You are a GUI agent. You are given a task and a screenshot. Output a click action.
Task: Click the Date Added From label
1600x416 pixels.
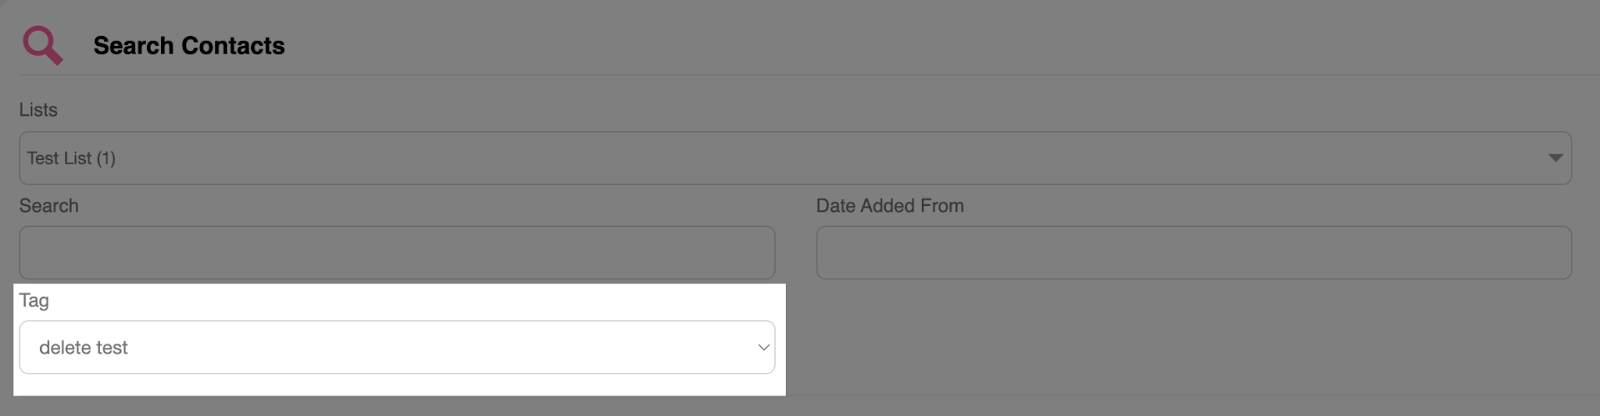tap(889, 206)
